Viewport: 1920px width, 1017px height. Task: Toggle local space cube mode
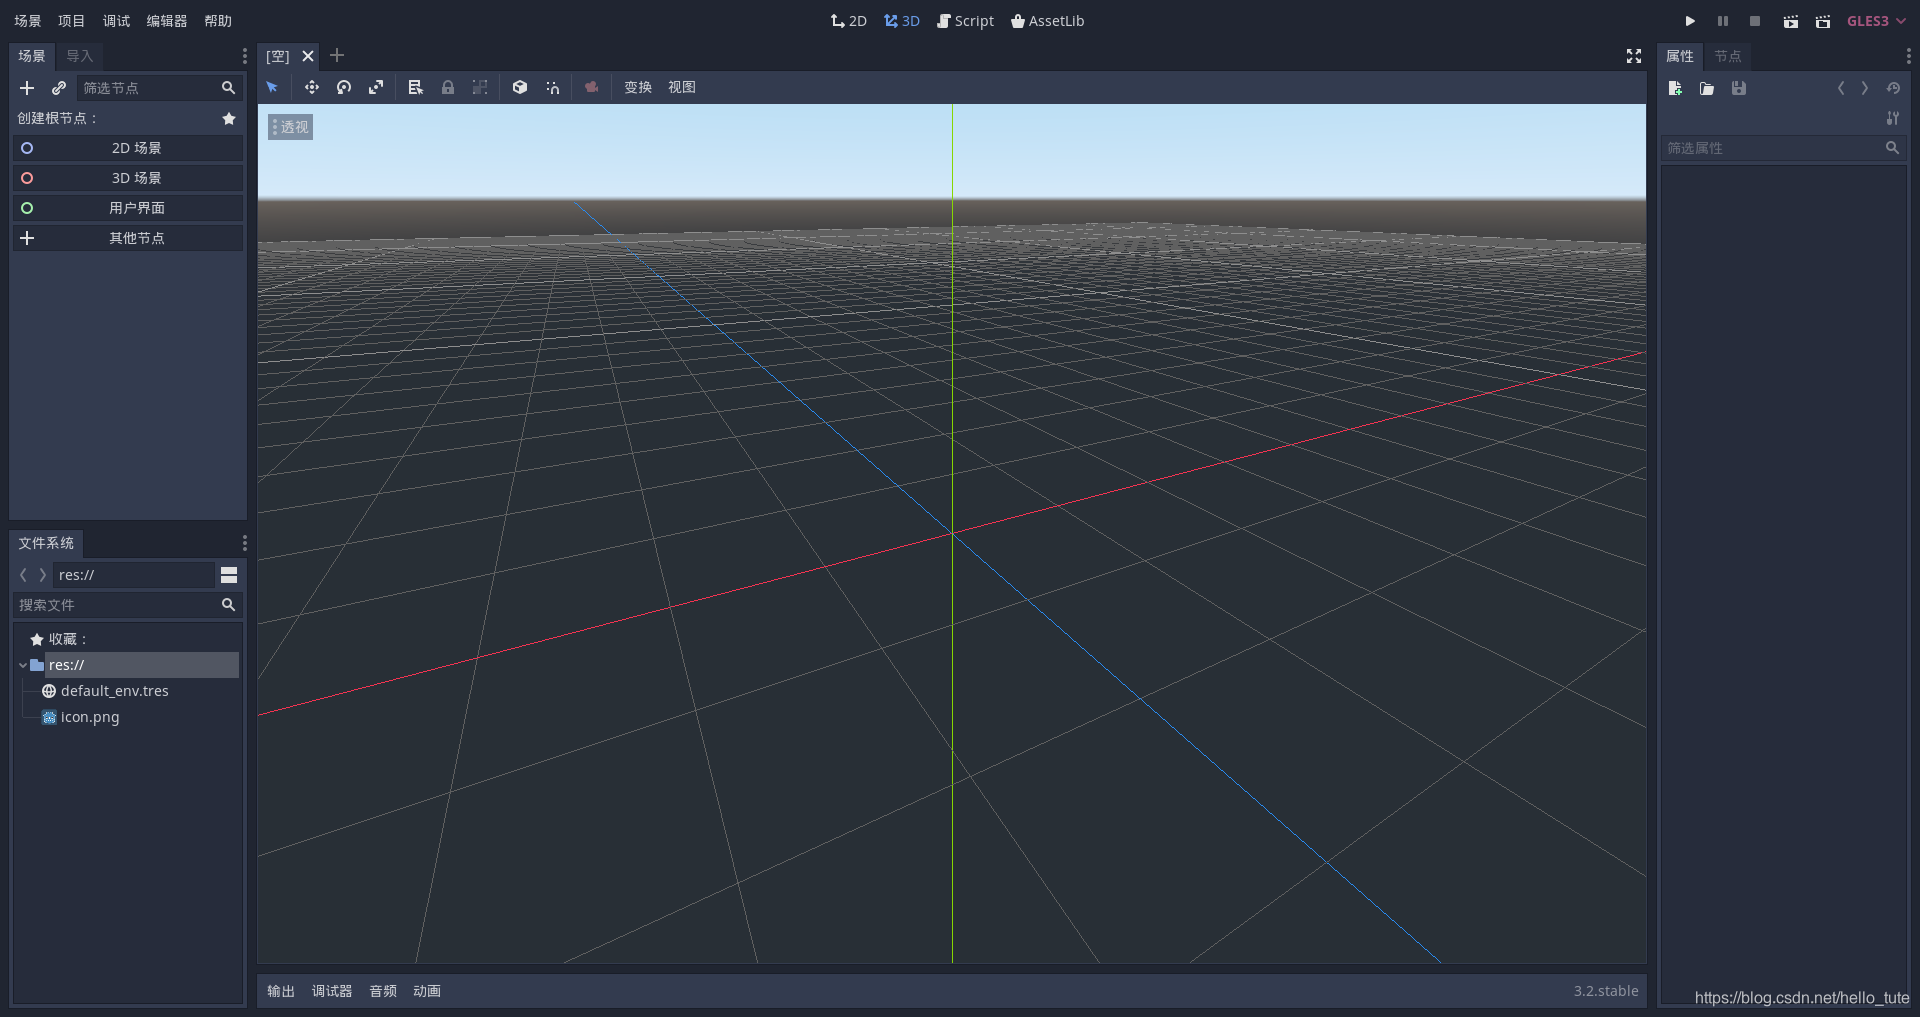520,88
